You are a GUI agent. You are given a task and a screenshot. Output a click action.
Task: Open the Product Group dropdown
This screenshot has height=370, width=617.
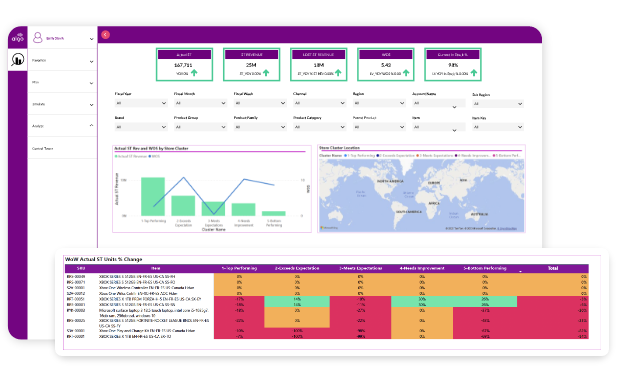tap(200, 127)
